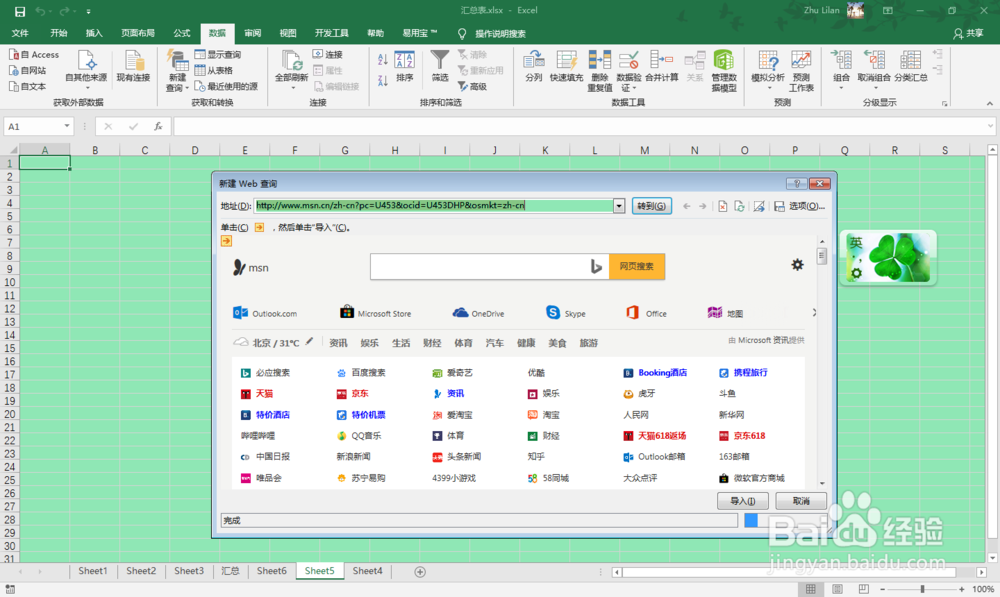Click the zoom slider handle in status bar
Screen dimensions: 1000x597
point(922,589)
